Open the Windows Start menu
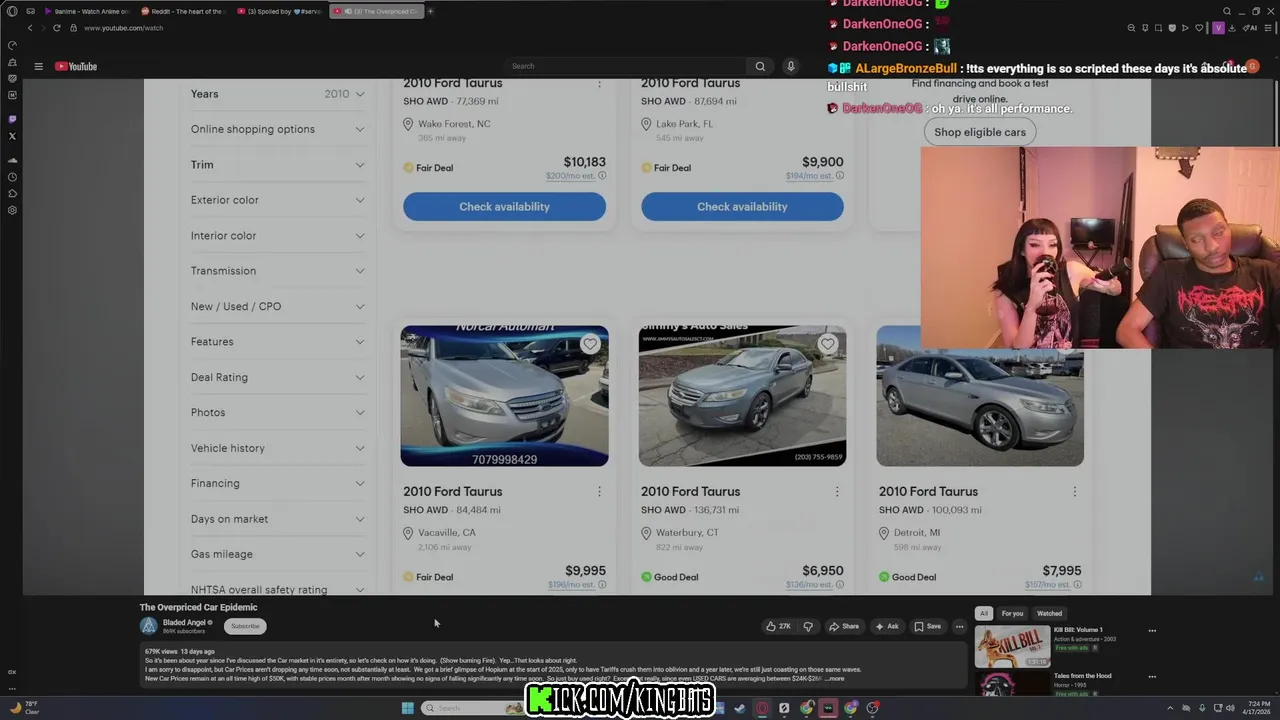The height and width of the screenshot is (720, 1280). click(x=407, y=708)
